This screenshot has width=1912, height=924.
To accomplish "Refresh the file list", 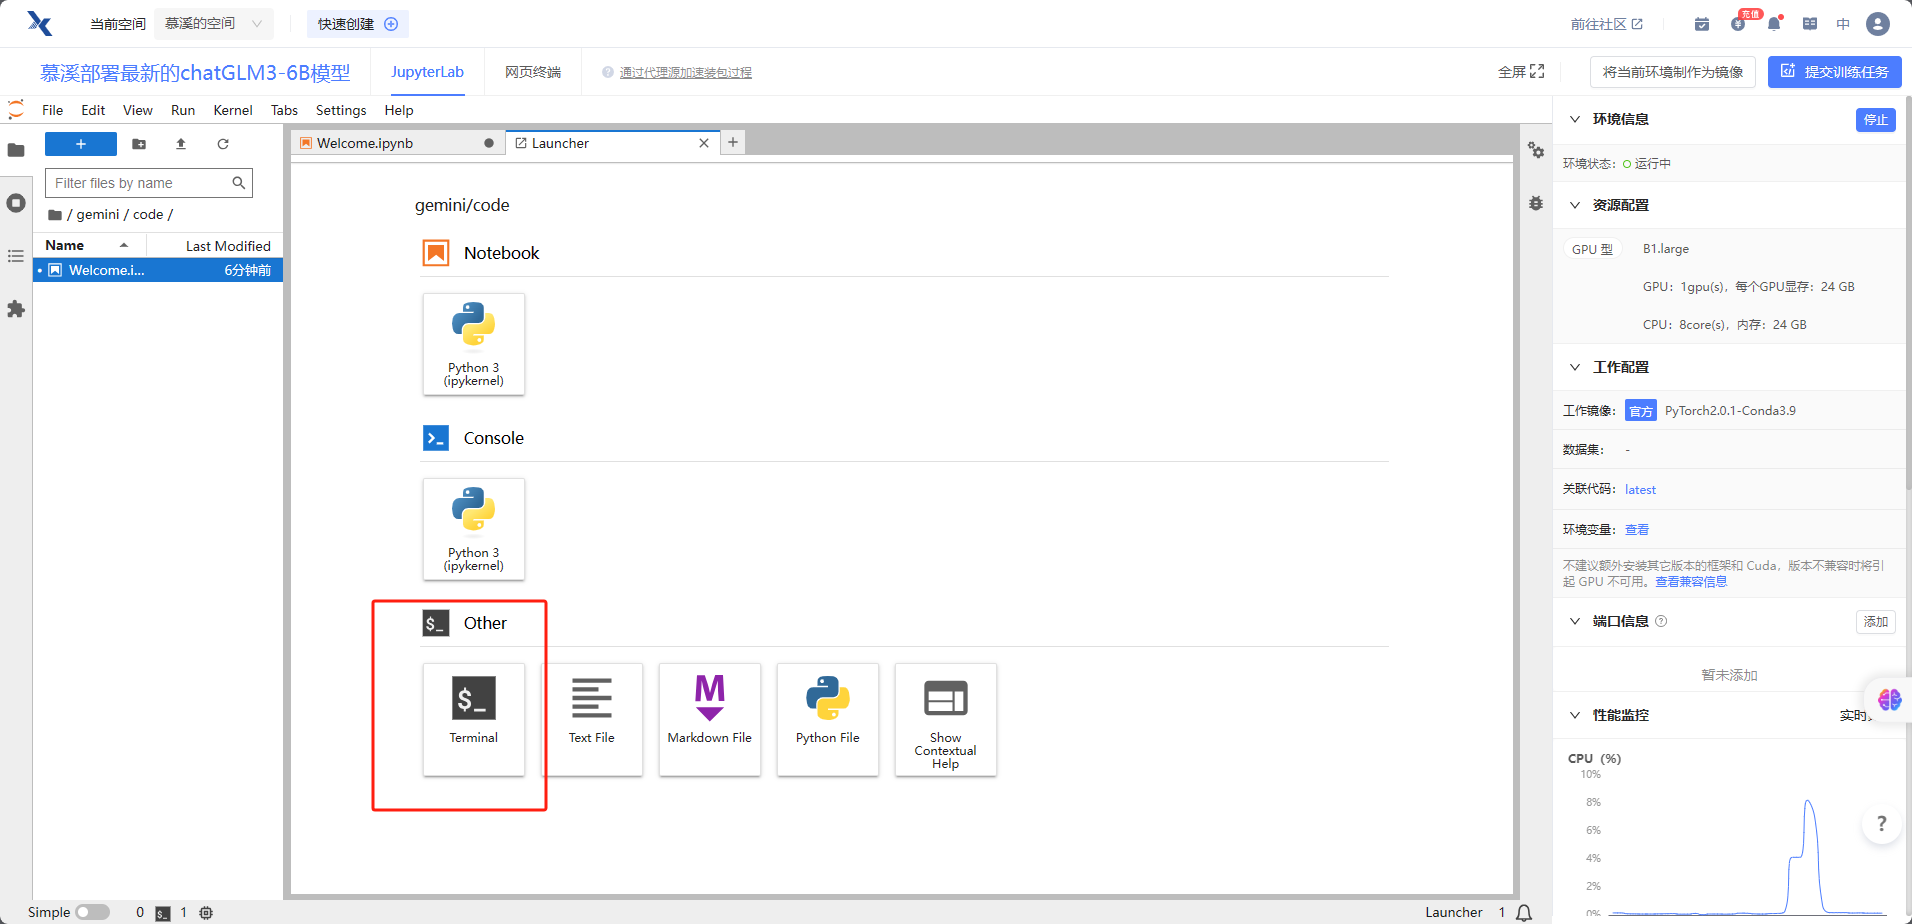I will pos(223,144).
